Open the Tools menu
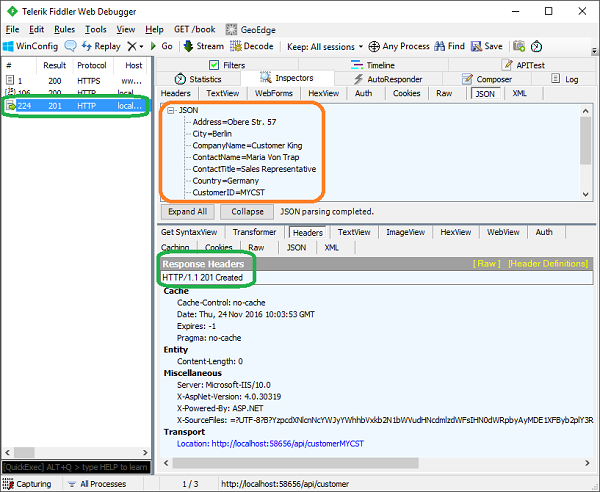This screenshot has width=600, height=492. point(95,29)
